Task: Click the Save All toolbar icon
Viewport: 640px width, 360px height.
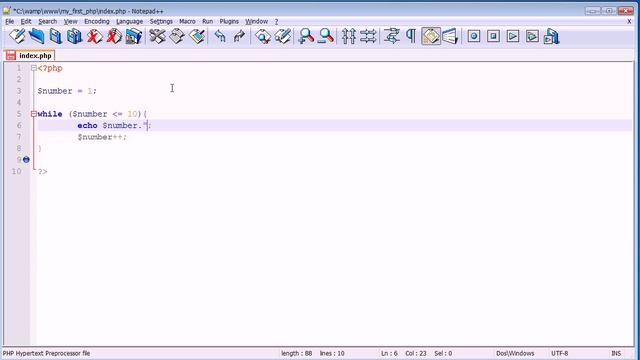Action: (x=74, y=36)
